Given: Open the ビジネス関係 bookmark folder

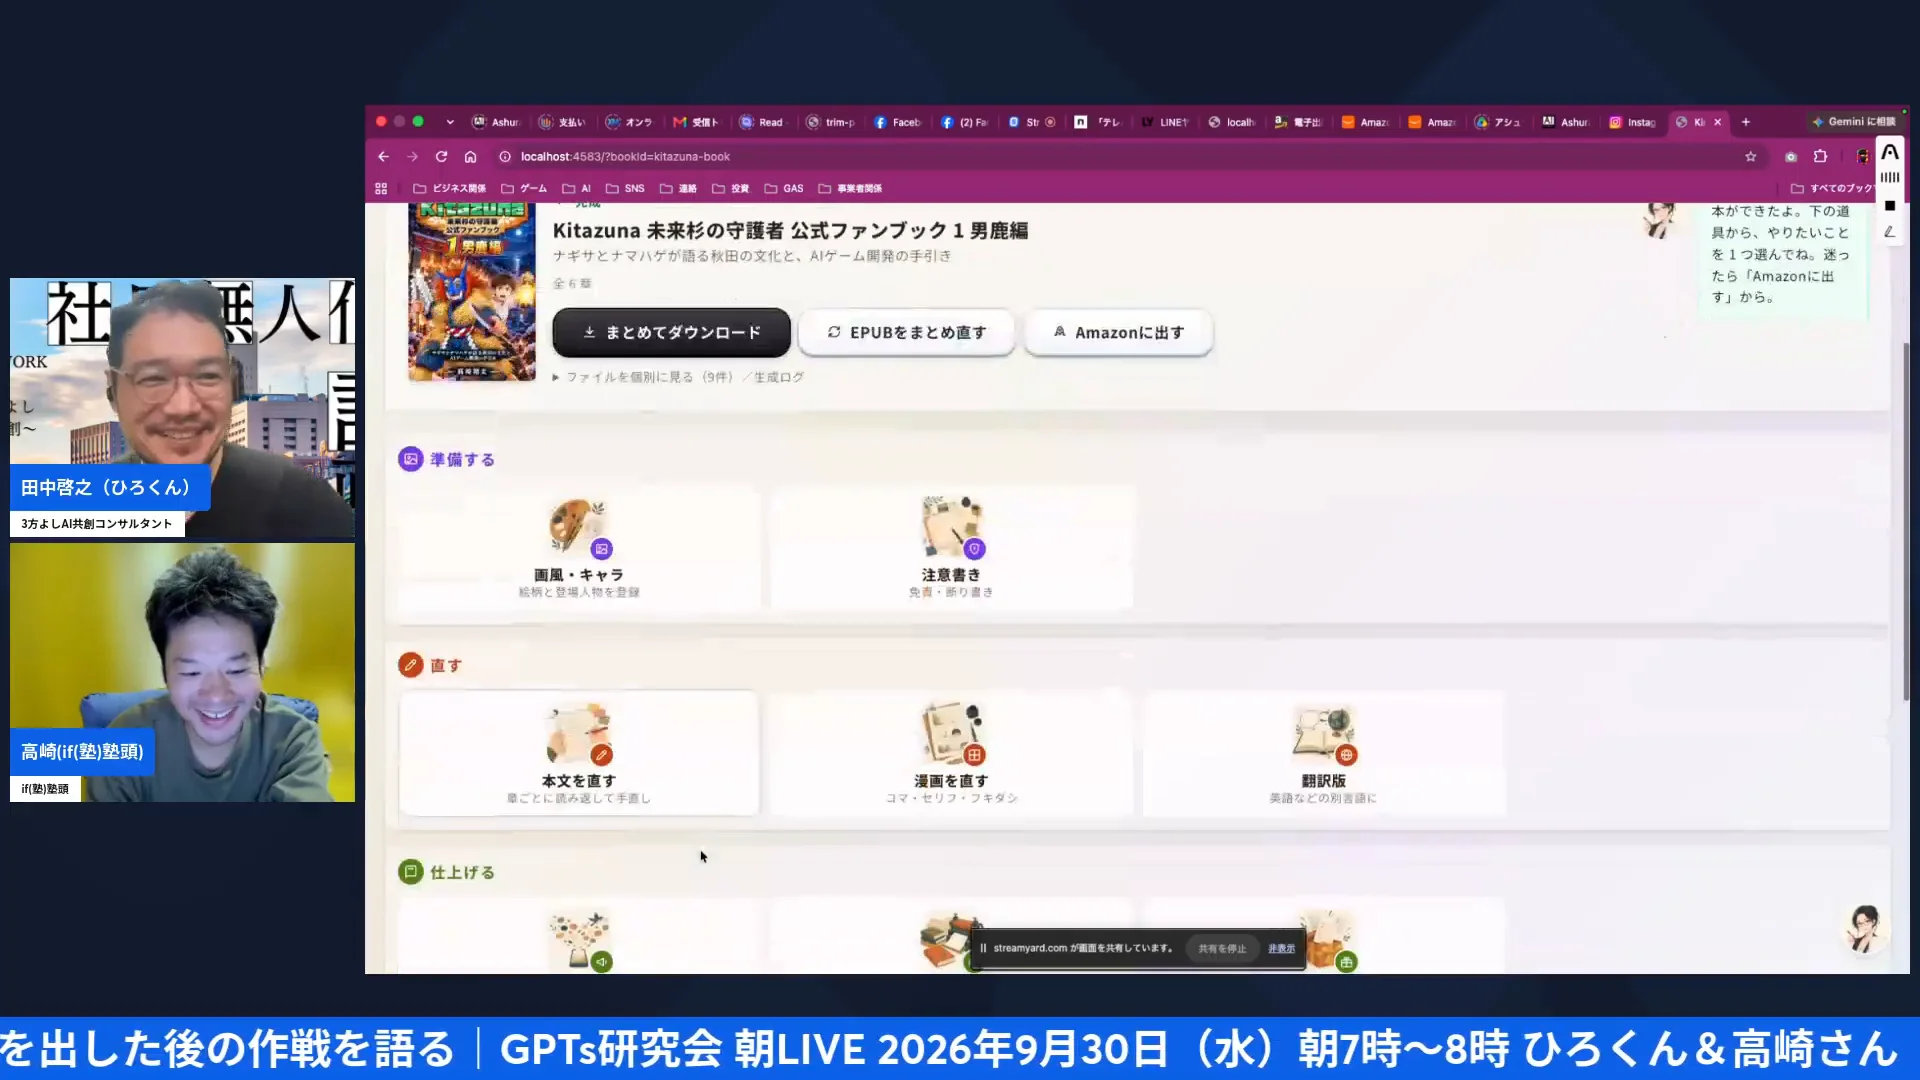Looking at the screenshot, I should coord(450,188).
